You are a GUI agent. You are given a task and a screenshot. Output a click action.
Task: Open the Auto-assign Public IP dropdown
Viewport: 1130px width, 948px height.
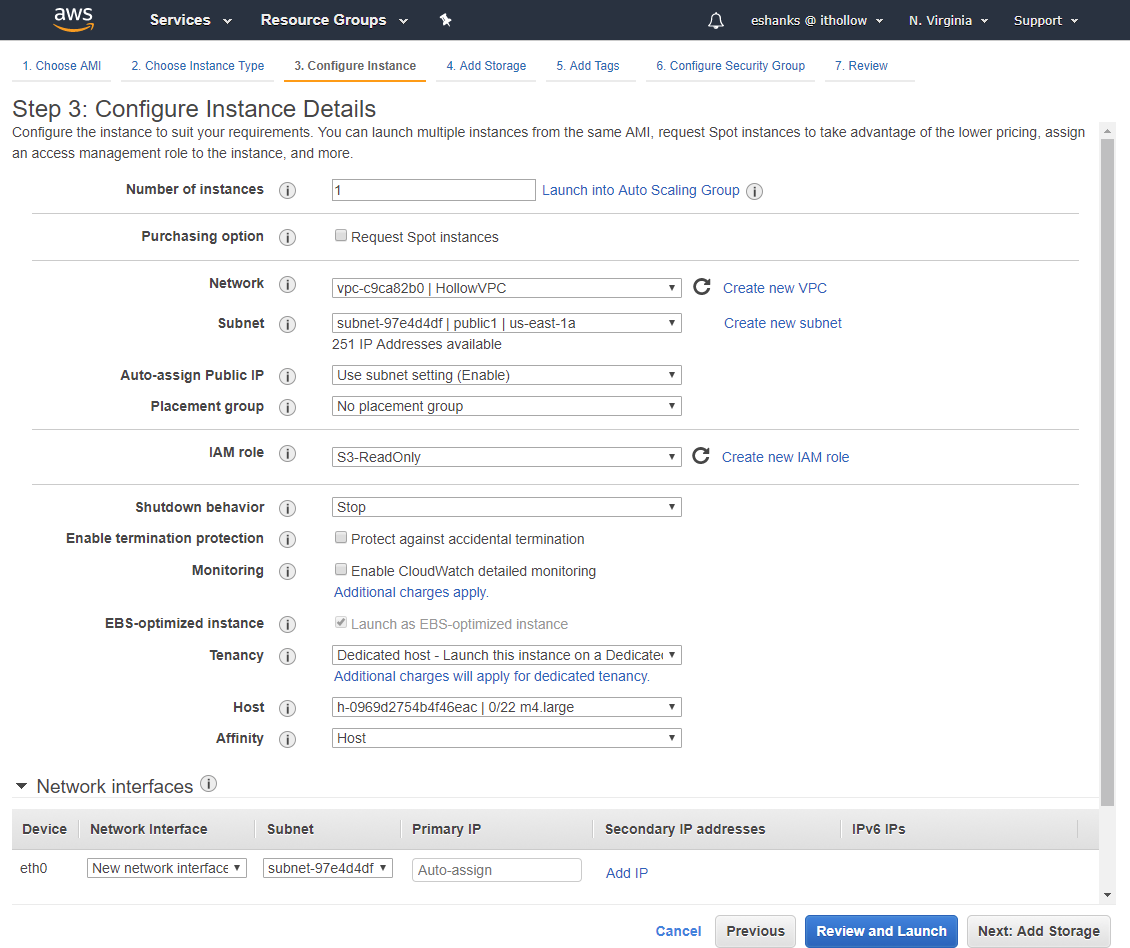[506, 375]
